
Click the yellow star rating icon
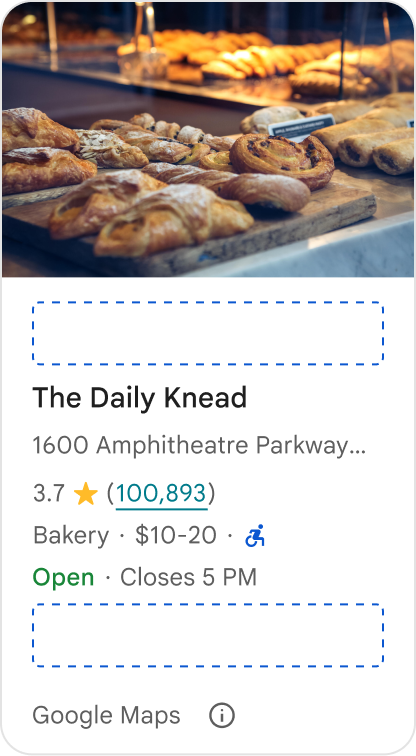click(86, 494)
